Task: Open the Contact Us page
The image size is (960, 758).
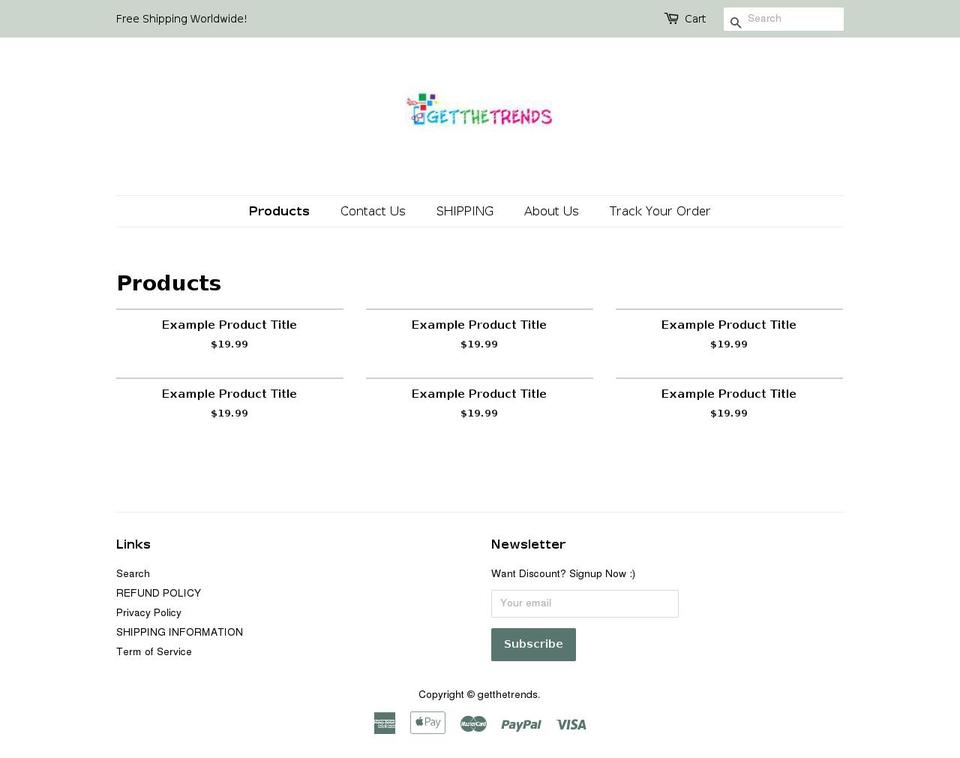Action: [x=372, y=211]
